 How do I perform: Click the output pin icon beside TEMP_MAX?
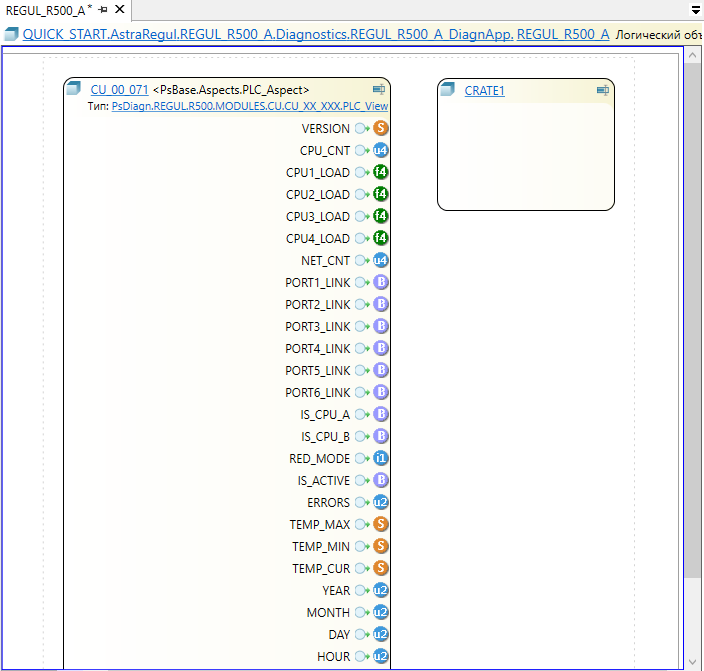click(362, 525)
